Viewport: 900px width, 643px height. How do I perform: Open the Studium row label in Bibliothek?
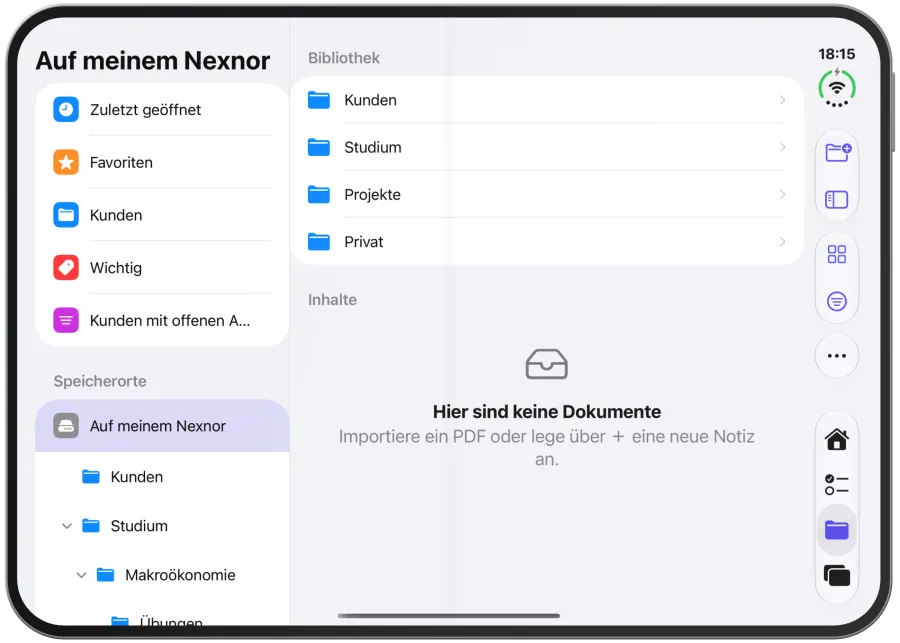373,147
